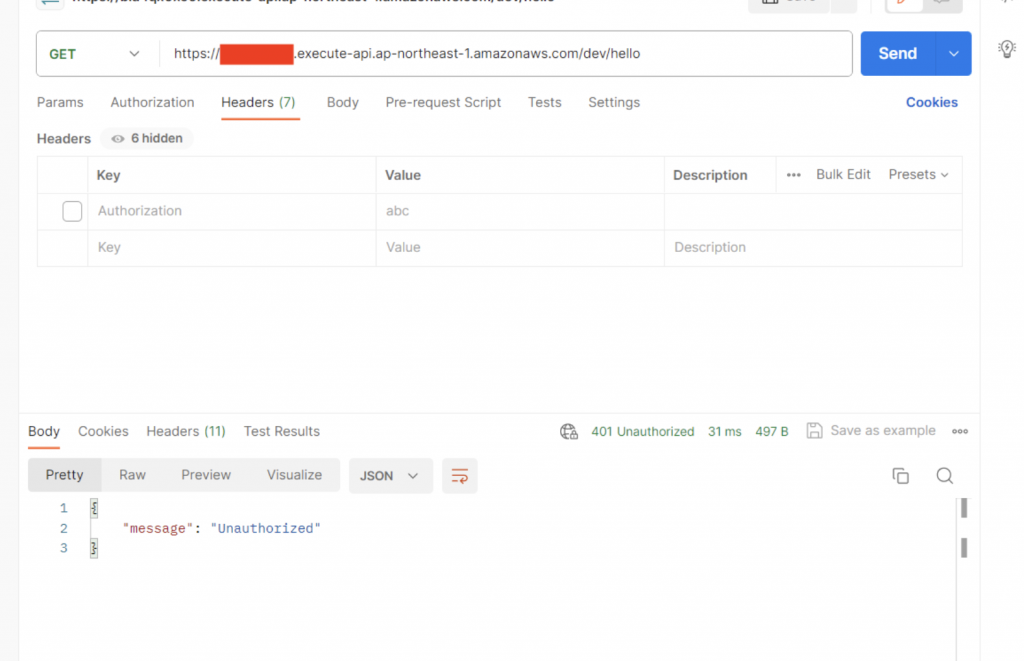
Task: Open the Test Results tab
Action: 281,431
